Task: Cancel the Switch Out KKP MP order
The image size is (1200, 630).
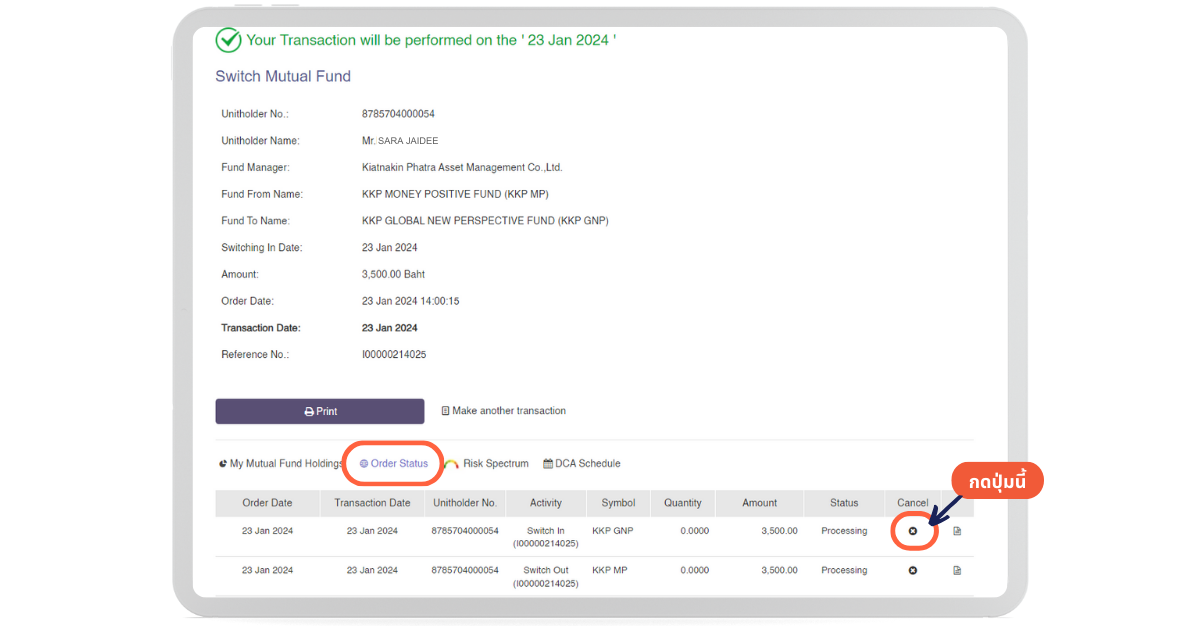Action: (912, 570)
